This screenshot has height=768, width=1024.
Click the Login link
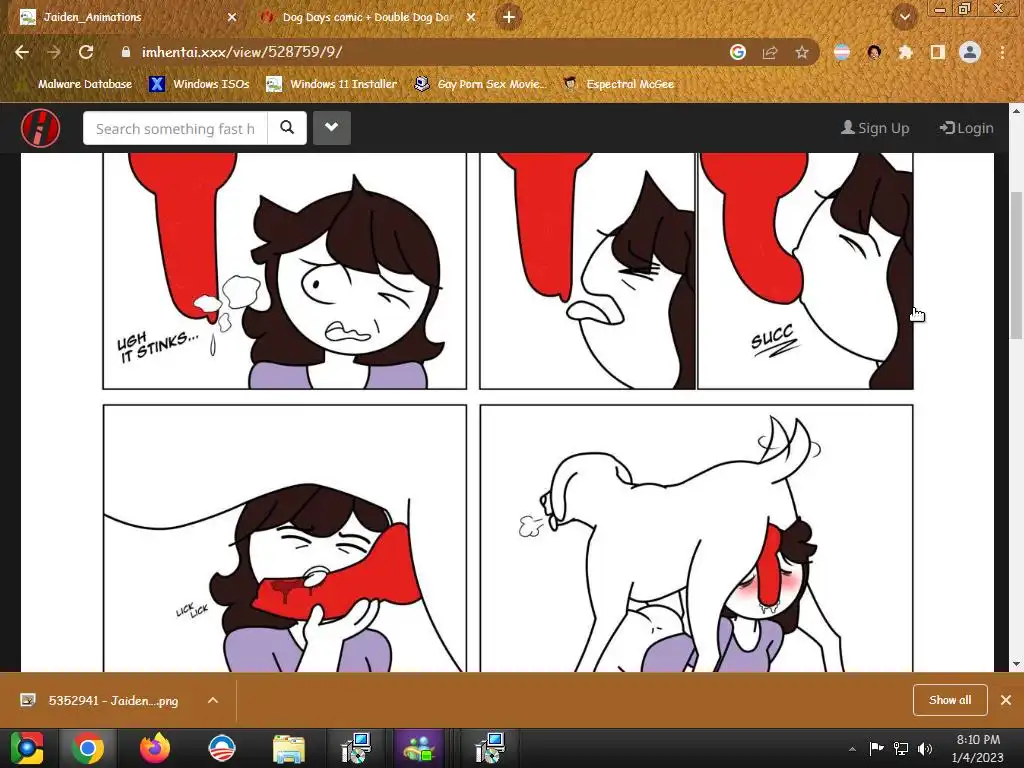(967, 128)
